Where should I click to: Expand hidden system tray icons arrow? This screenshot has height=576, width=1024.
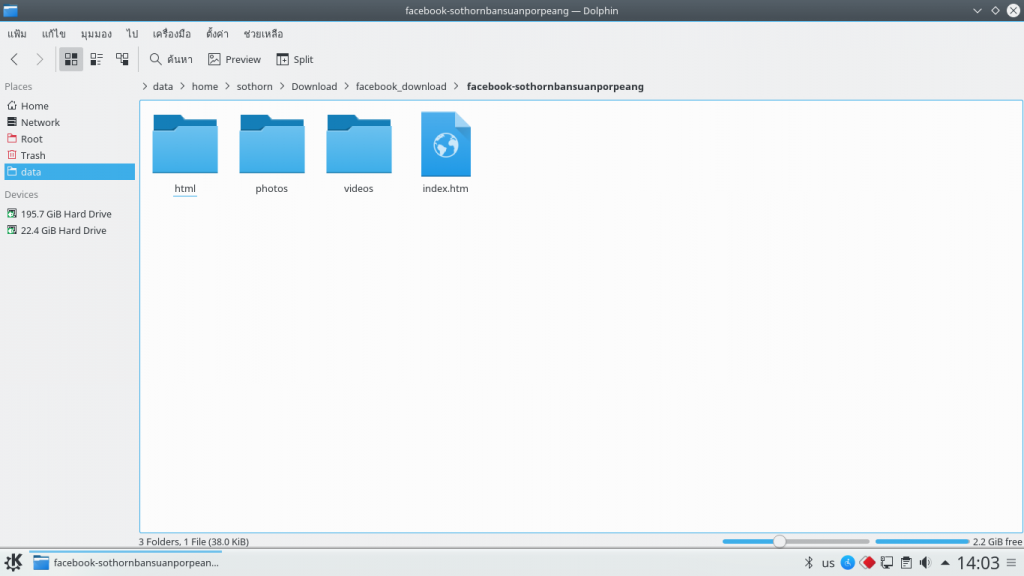(945, 562)
